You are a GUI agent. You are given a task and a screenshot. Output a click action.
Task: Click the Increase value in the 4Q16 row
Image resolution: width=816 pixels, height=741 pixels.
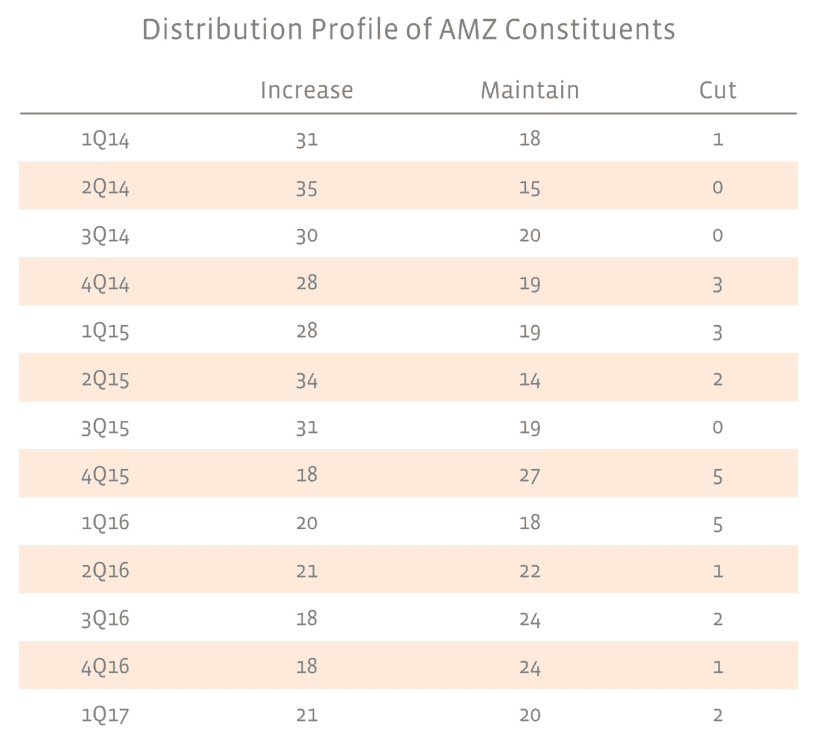click(x=307, y=667)
